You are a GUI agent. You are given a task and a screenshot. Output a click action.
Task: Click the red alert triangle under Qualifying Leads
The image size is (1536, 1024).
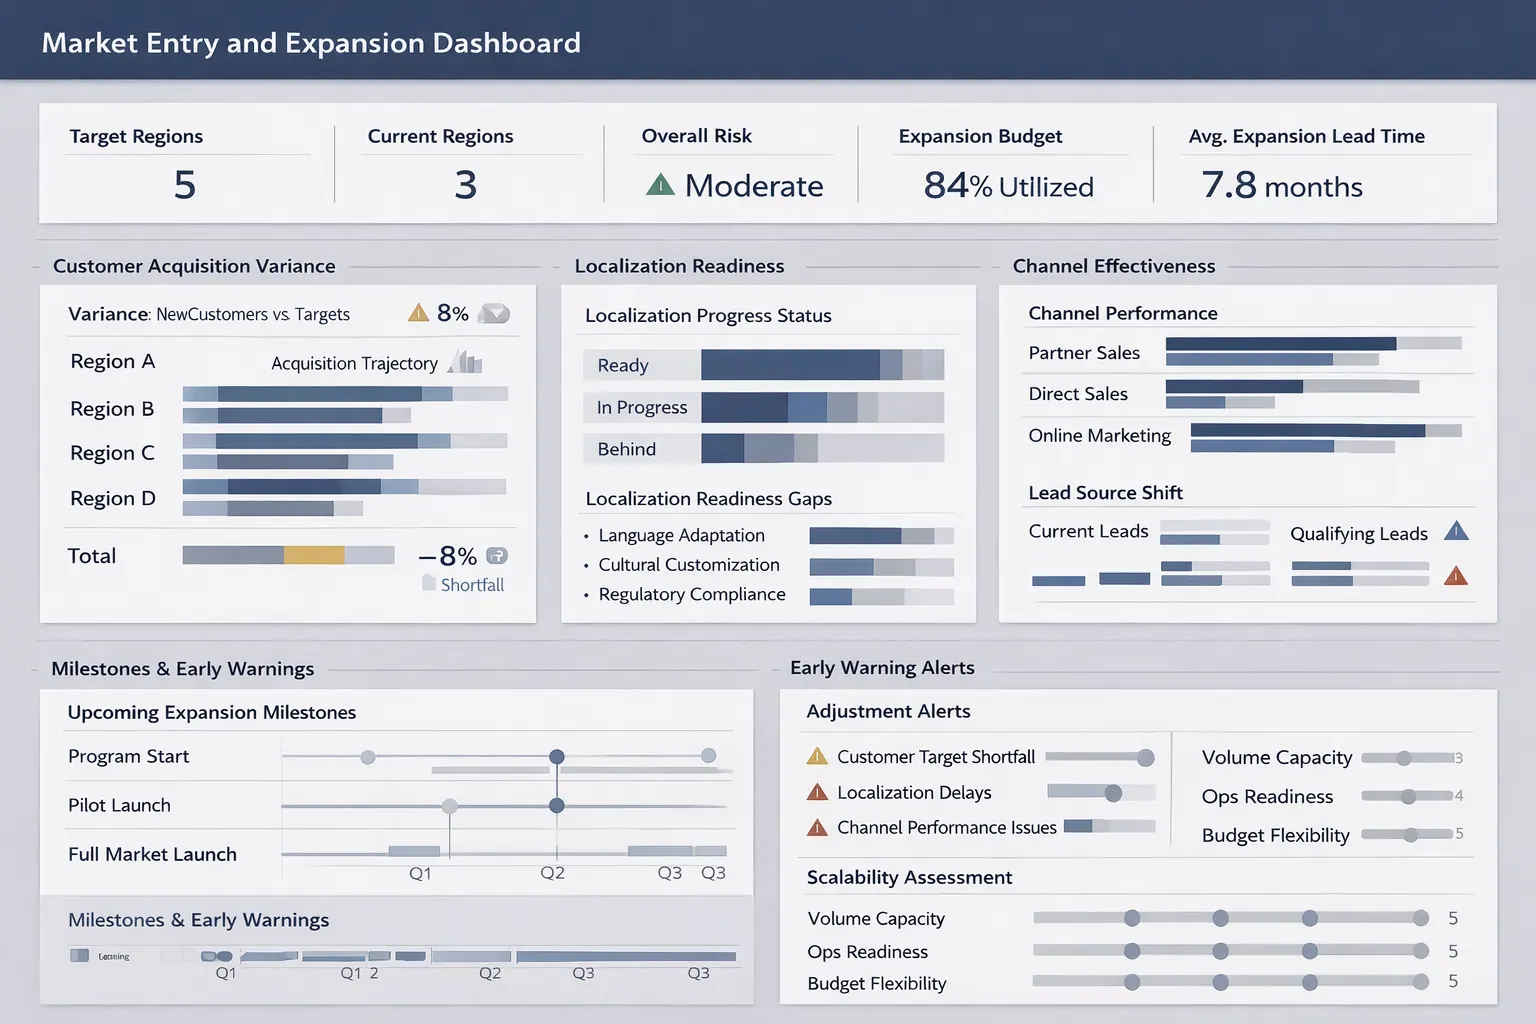coord(1457,576)
